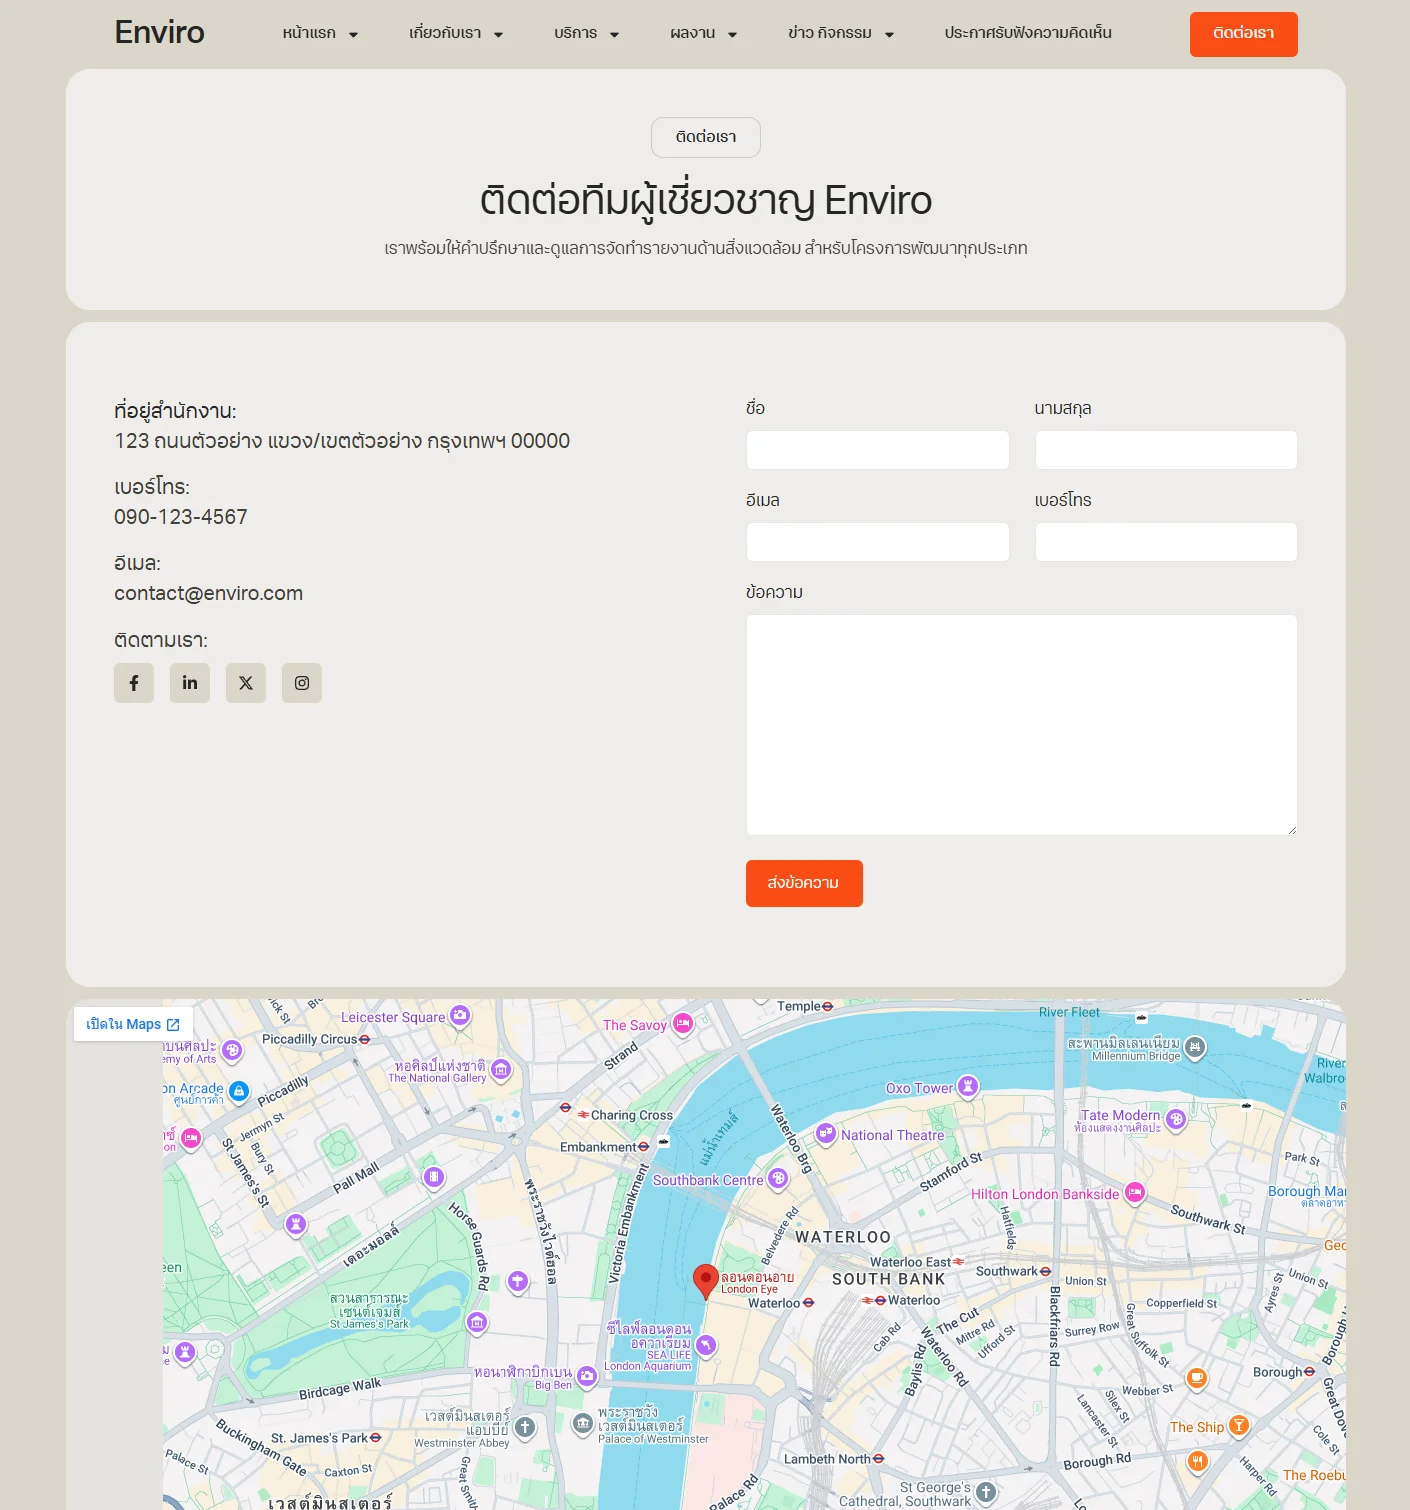Screen dimensions: 1410x1510
Task: Click the Leicester Square map marker icon
Action: tap(460, 1016)
